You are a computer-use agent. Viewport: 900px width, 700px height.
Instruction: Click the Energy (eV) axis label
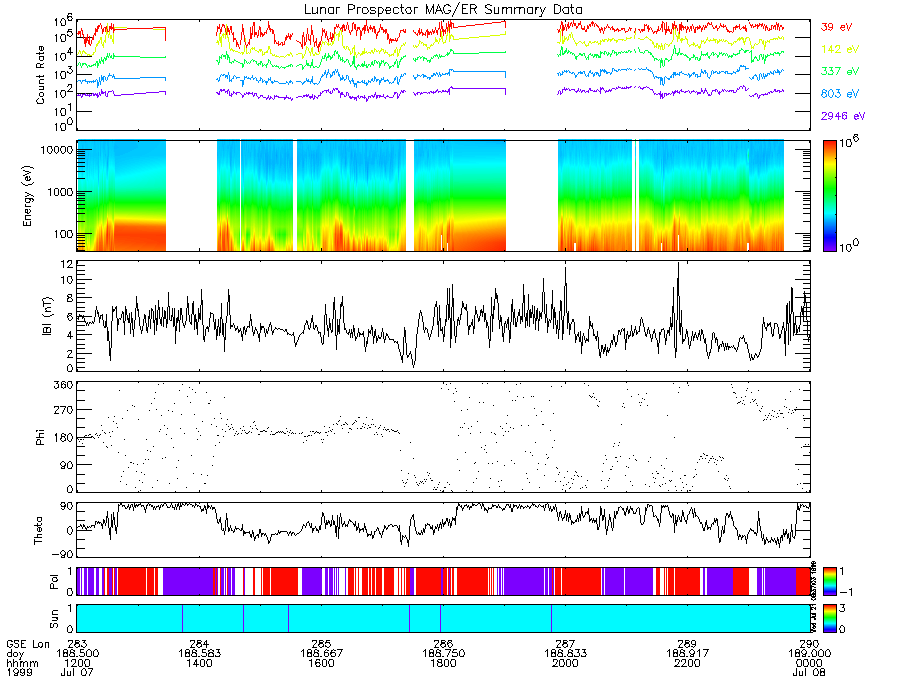tap(27, 196)
